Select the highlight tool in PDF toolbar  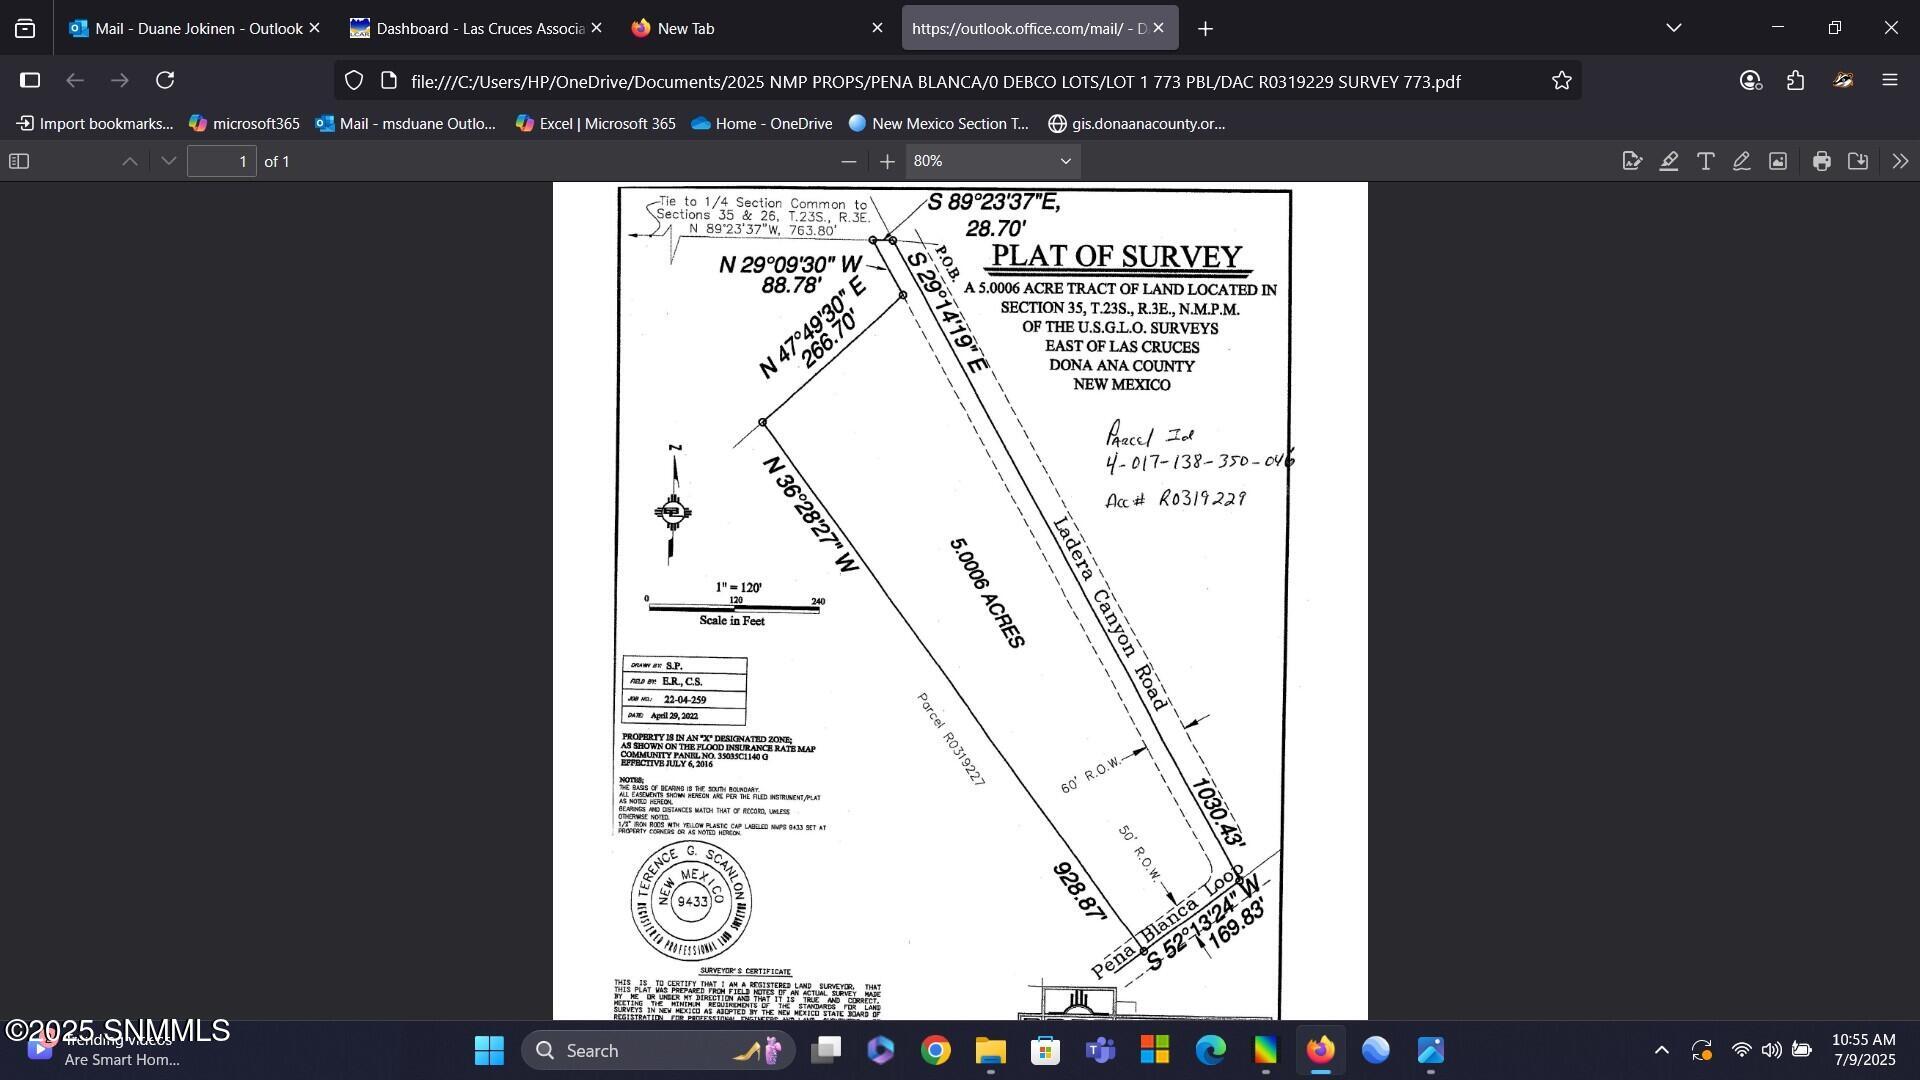[1669, 161]
